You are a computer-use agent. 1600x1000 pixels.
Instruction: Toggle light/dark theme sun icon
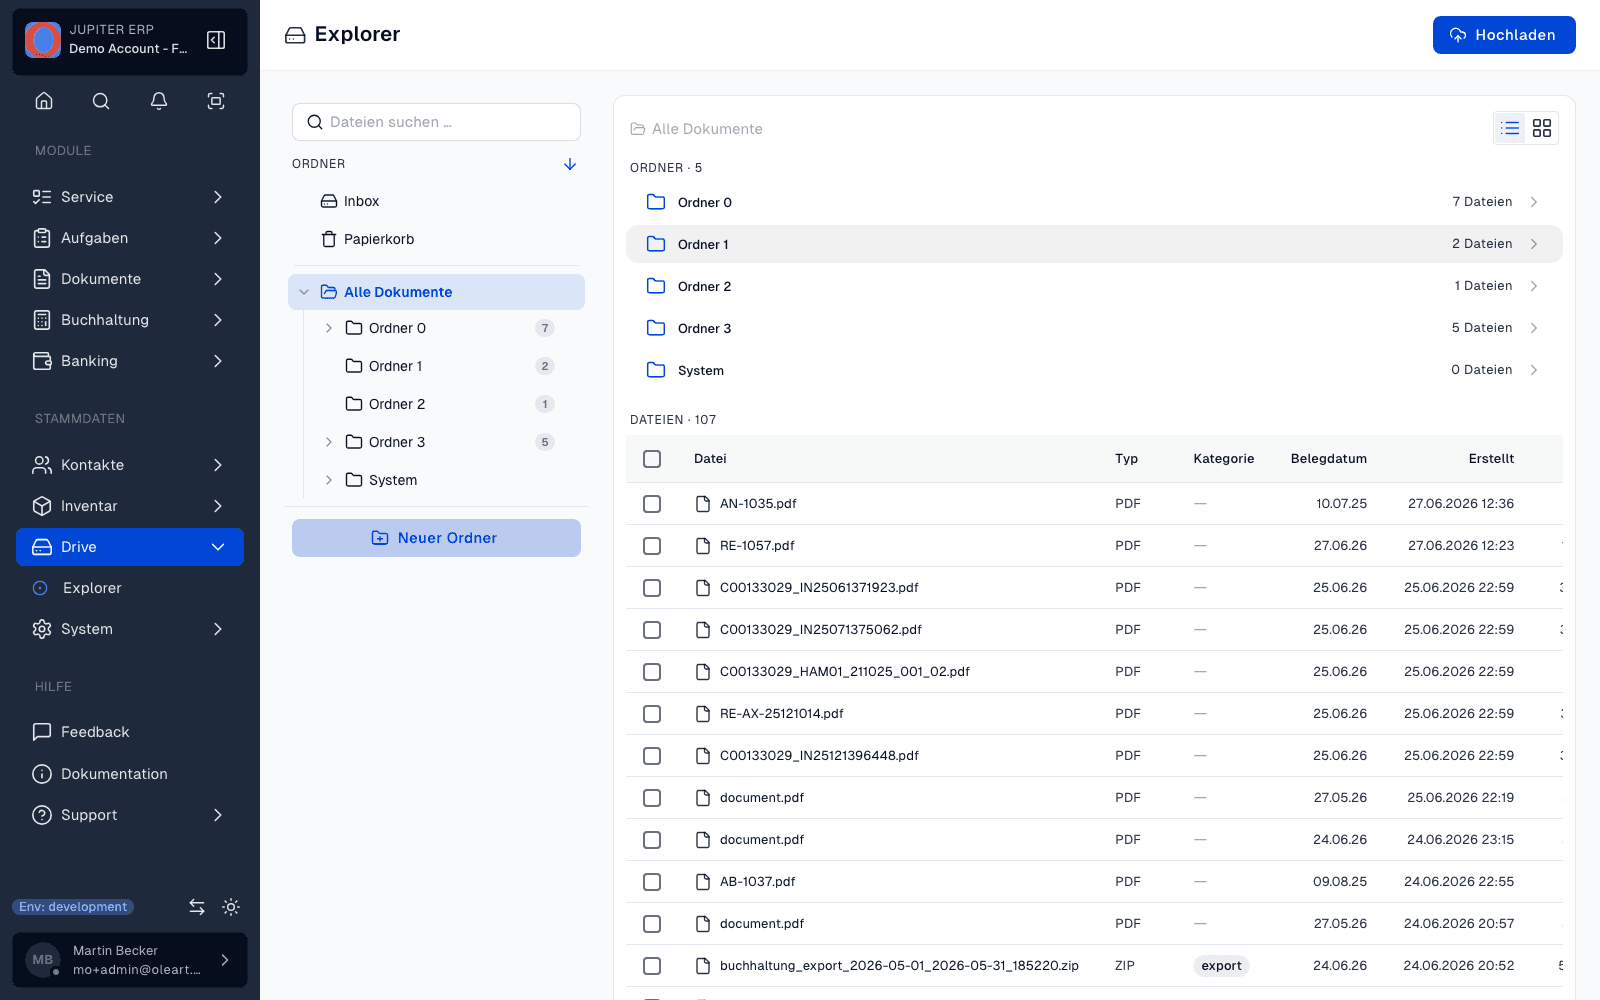coord(231,907)
